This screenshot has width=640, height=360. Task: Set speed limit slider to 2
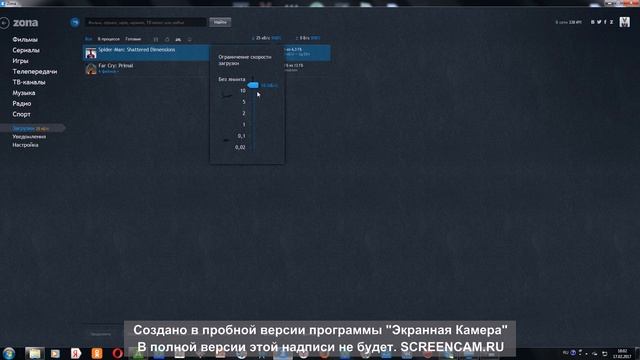244,113
